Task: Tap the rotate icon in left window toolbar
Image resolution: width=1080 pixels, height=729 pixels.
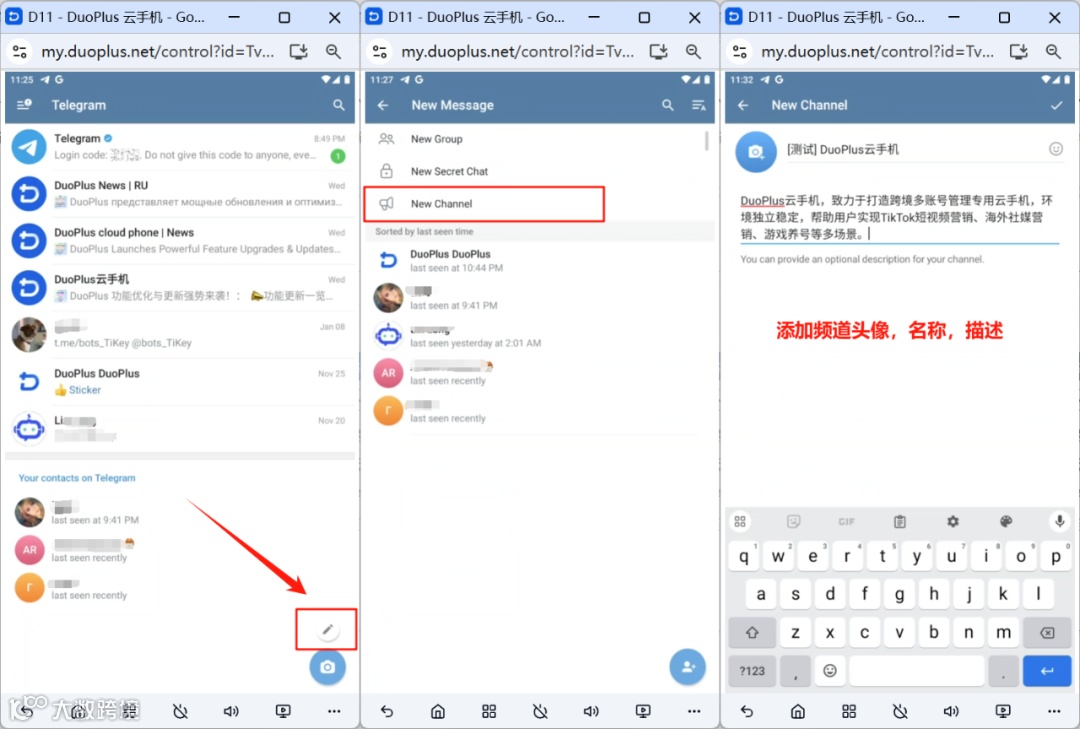Action: click(180, 710)
